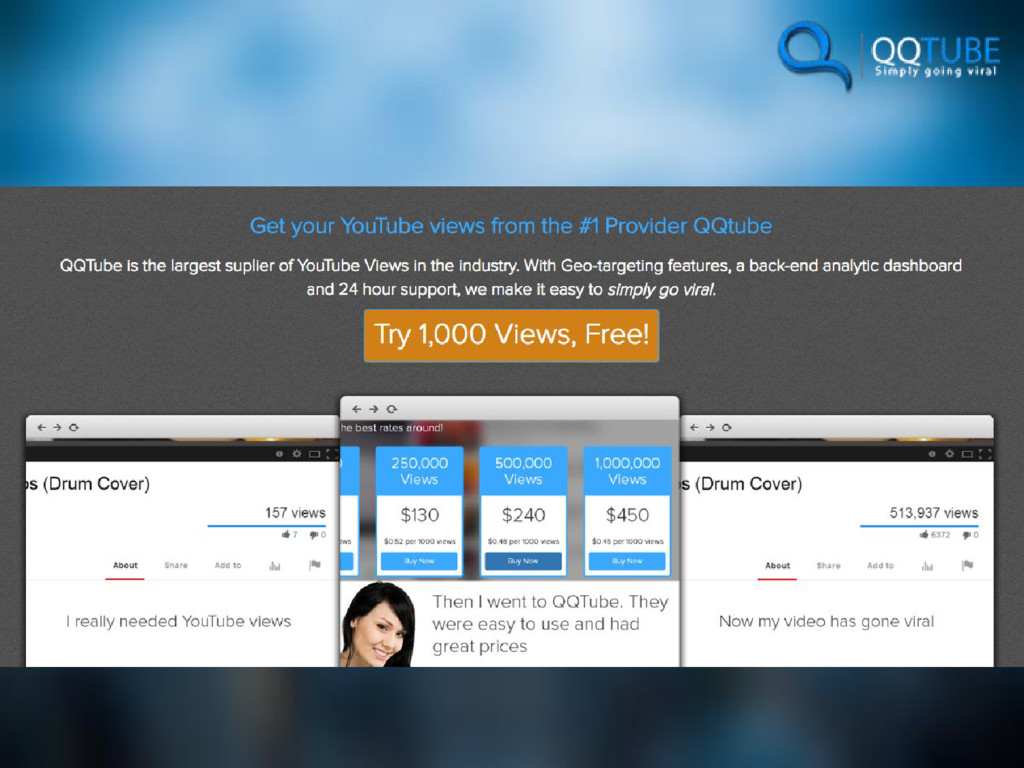The image size is (1024, 768).
Task: Click 'Get your YouTube views' headline
Action: [x=511, y=226]
